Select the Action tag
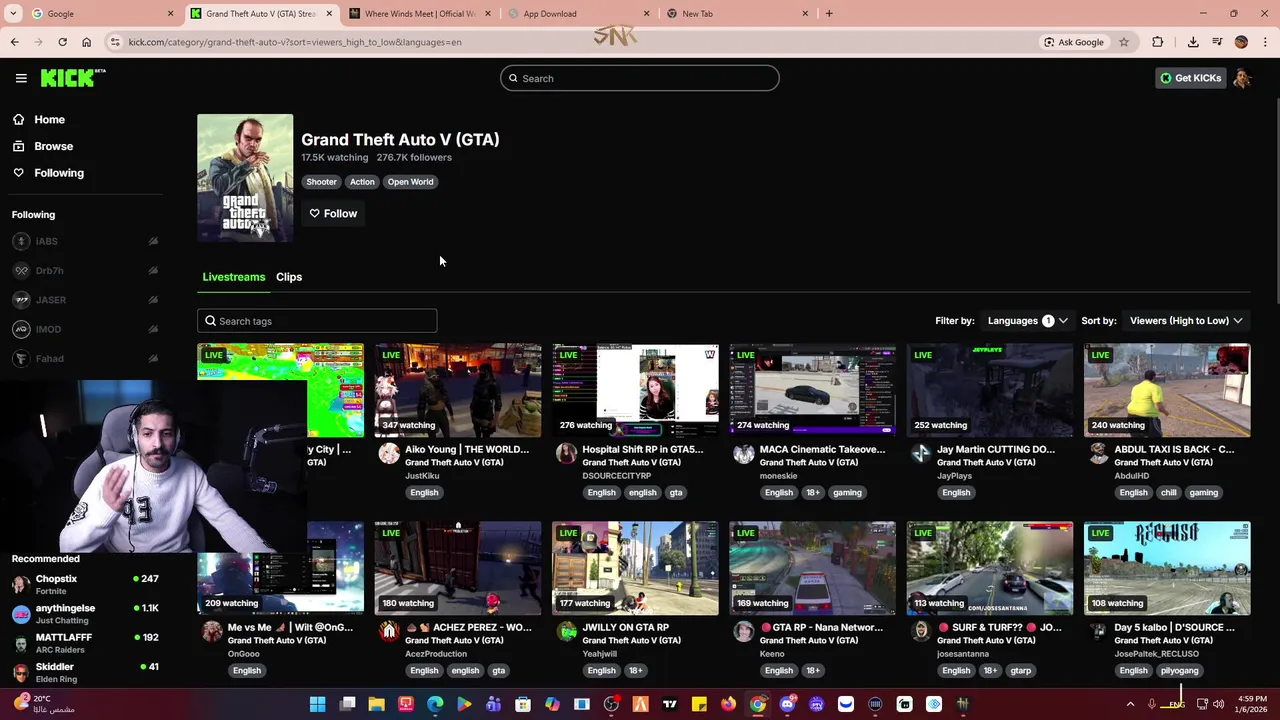The height and width of the screenshot is (720, 1280). click(362, 182)
